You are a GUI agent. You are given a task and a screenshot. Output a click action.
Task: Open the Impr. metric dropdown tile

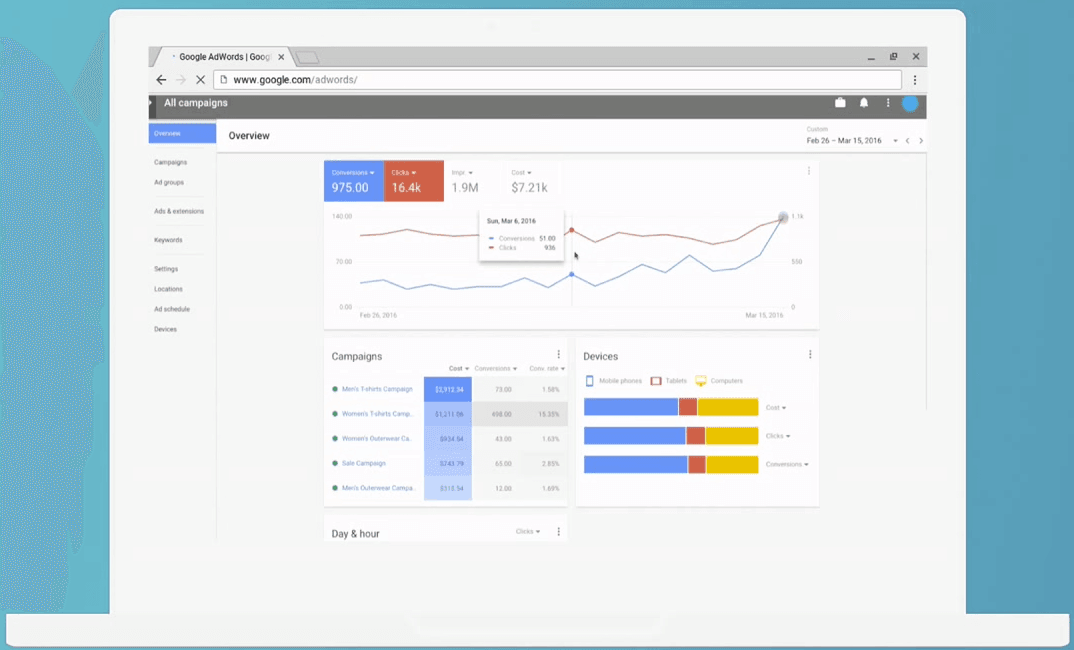473,181
